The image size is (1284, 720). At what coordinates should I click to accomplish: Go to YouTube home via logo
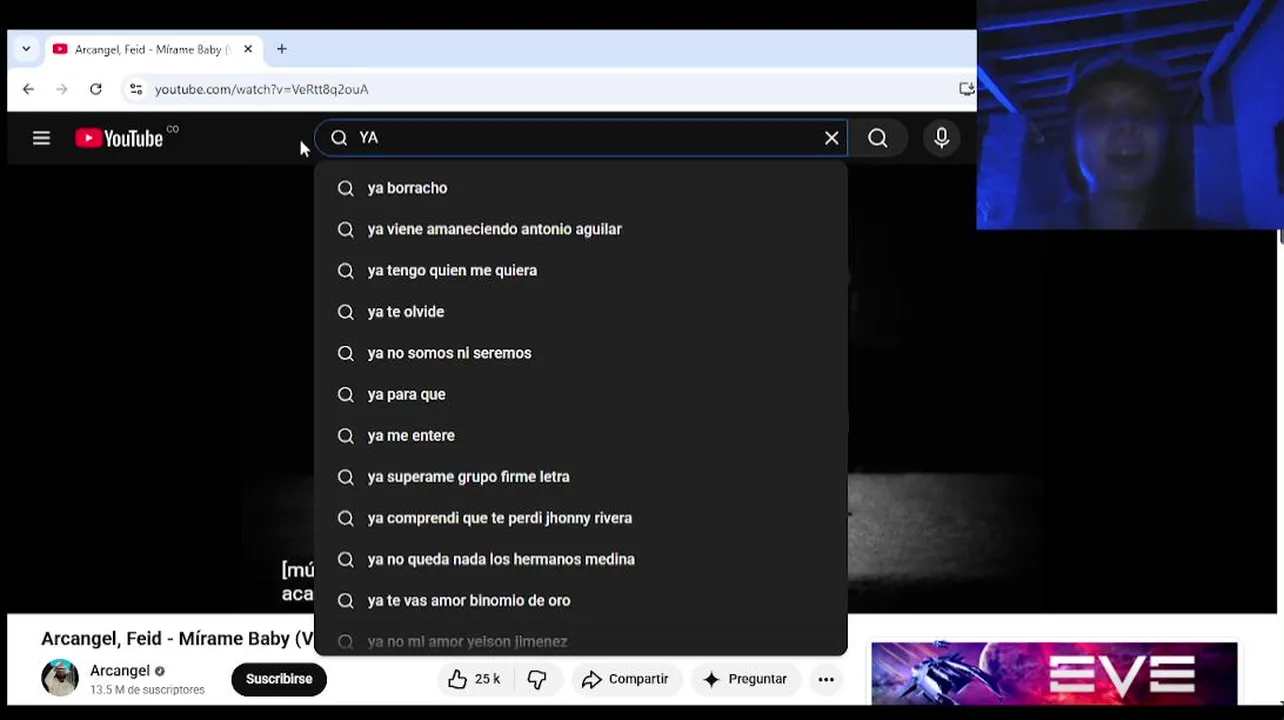pyautogui.click(x=119, y=138)
